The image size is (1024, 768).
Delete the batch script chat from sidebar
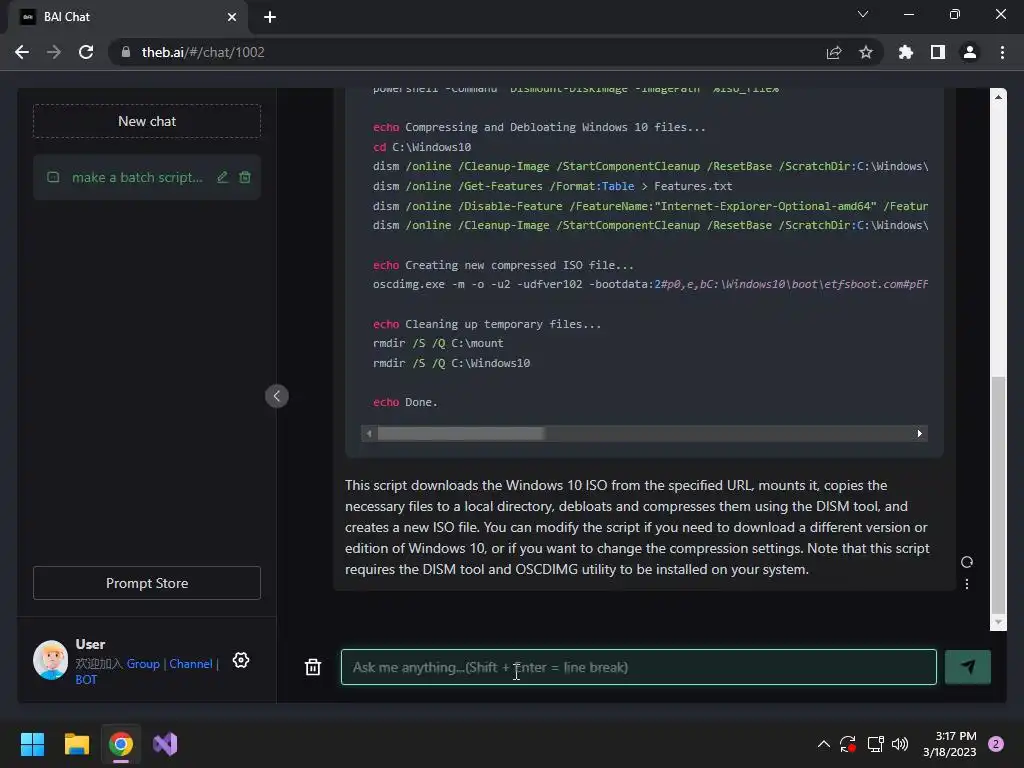(245, 177)
